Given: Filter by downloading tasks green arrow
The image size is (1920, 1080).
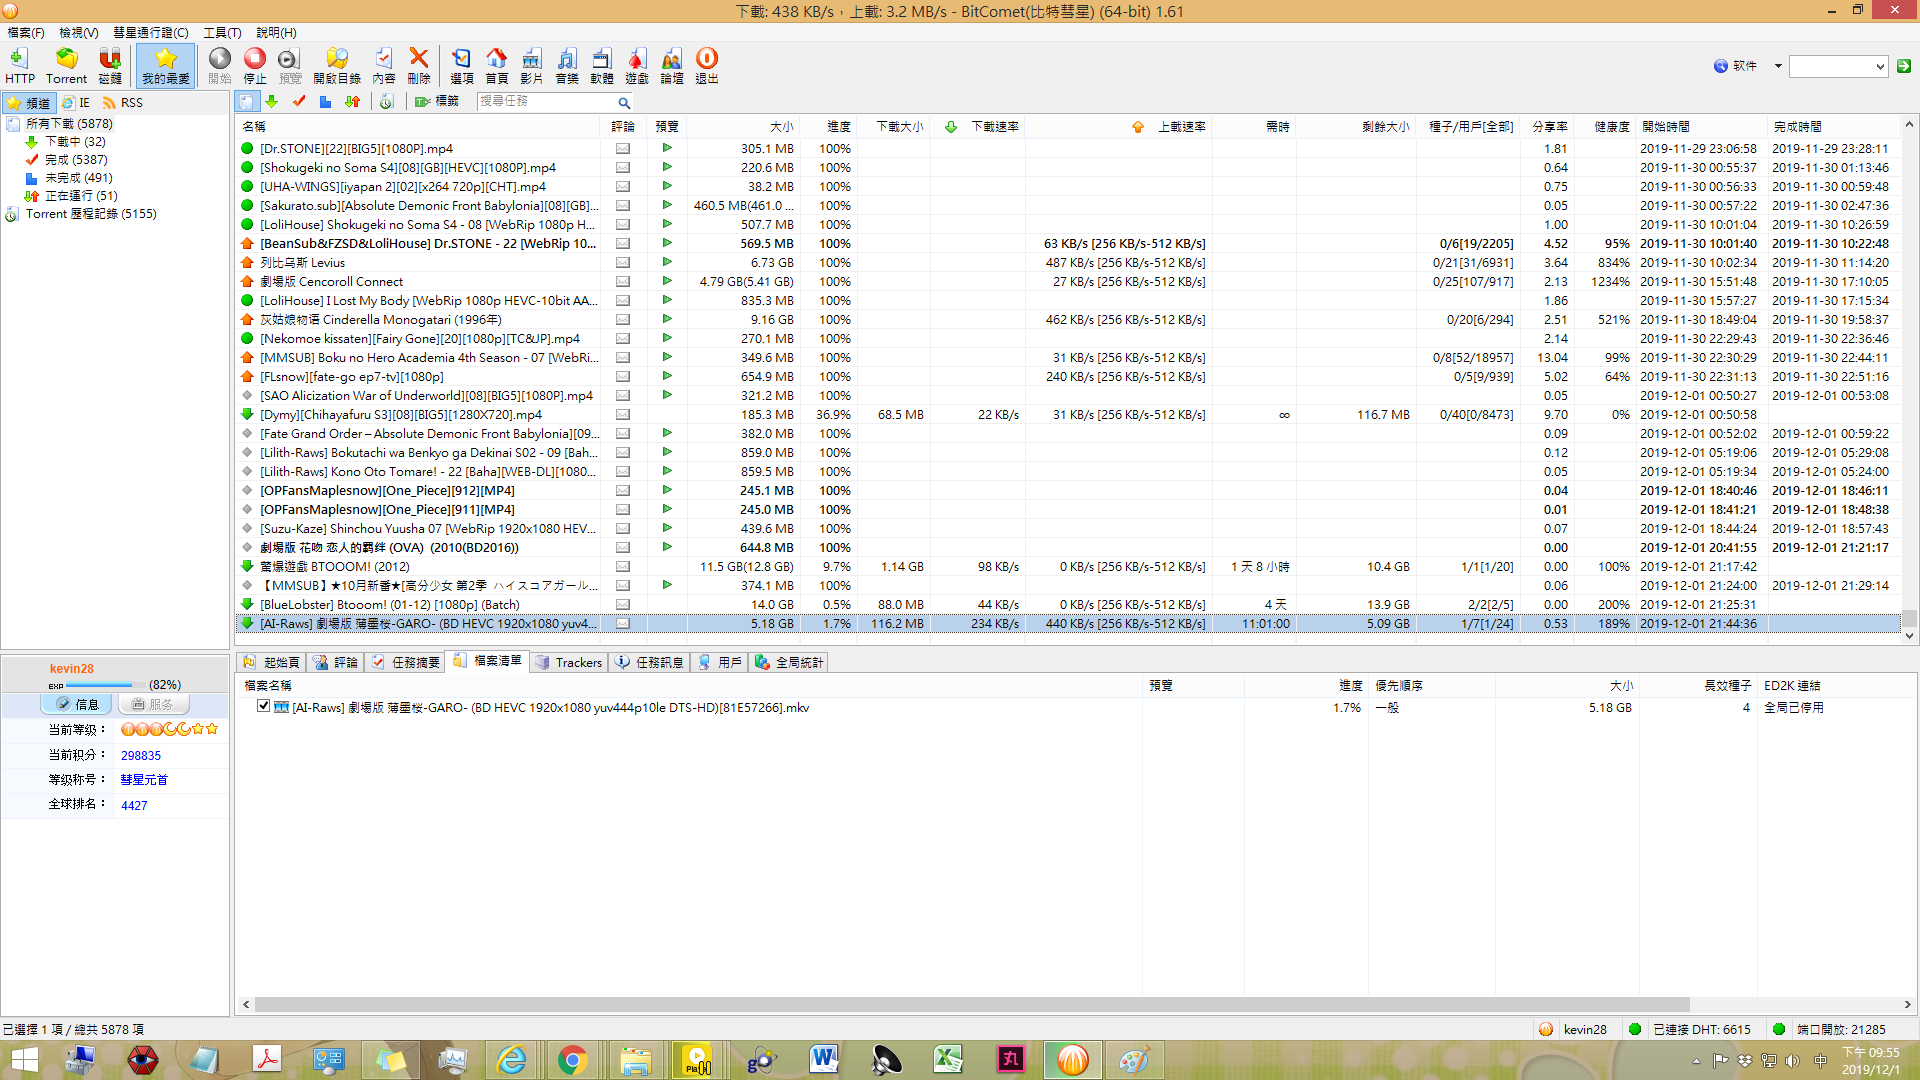Looking at the screenshot, I should 272,102.
